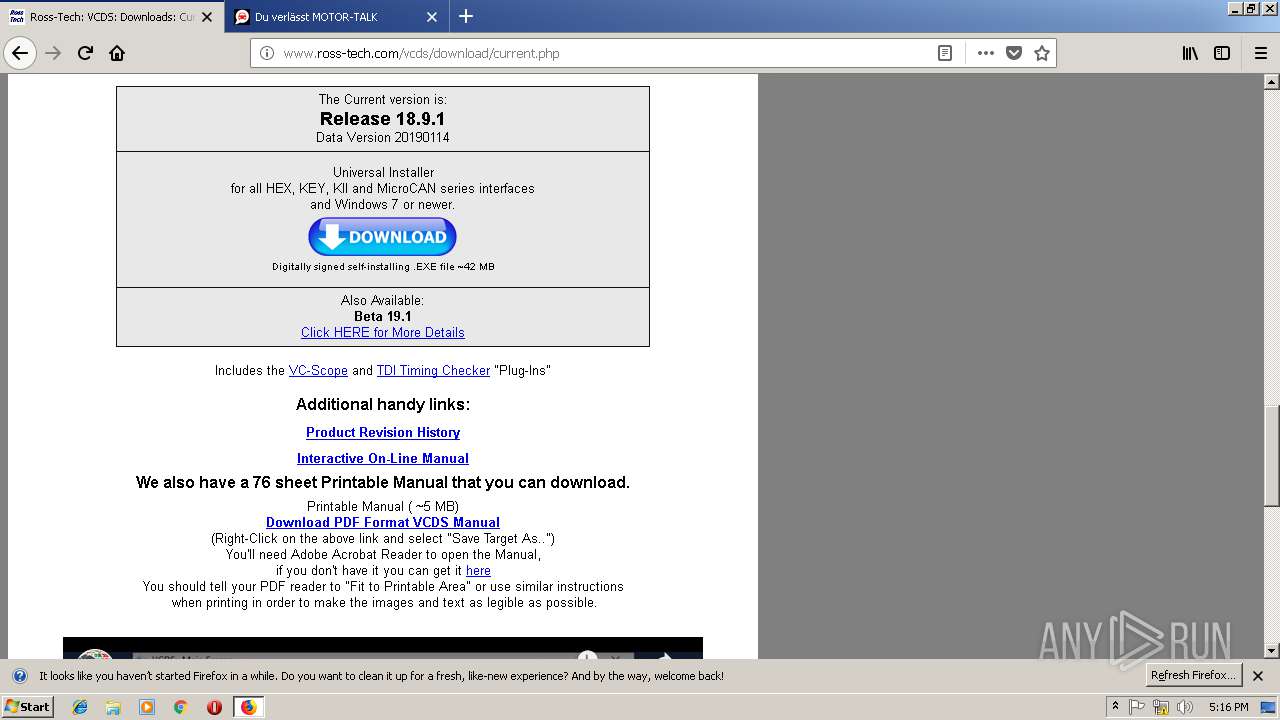Click the Action Center flag icon

coord(1137,707)
